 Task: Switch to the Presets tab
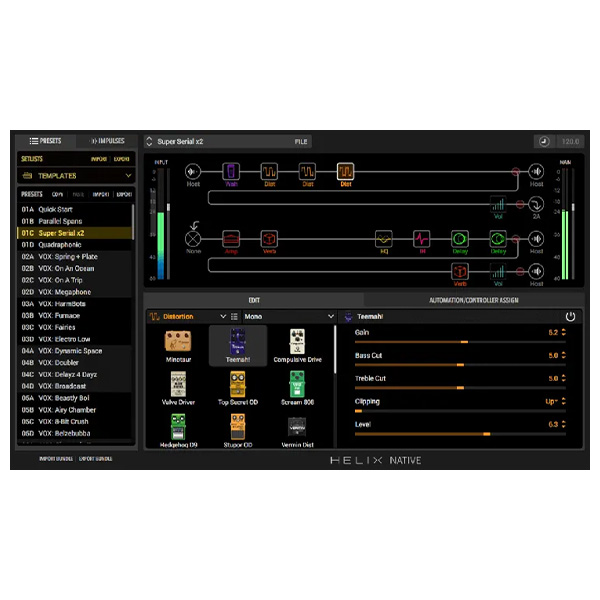tap(46, 141)
